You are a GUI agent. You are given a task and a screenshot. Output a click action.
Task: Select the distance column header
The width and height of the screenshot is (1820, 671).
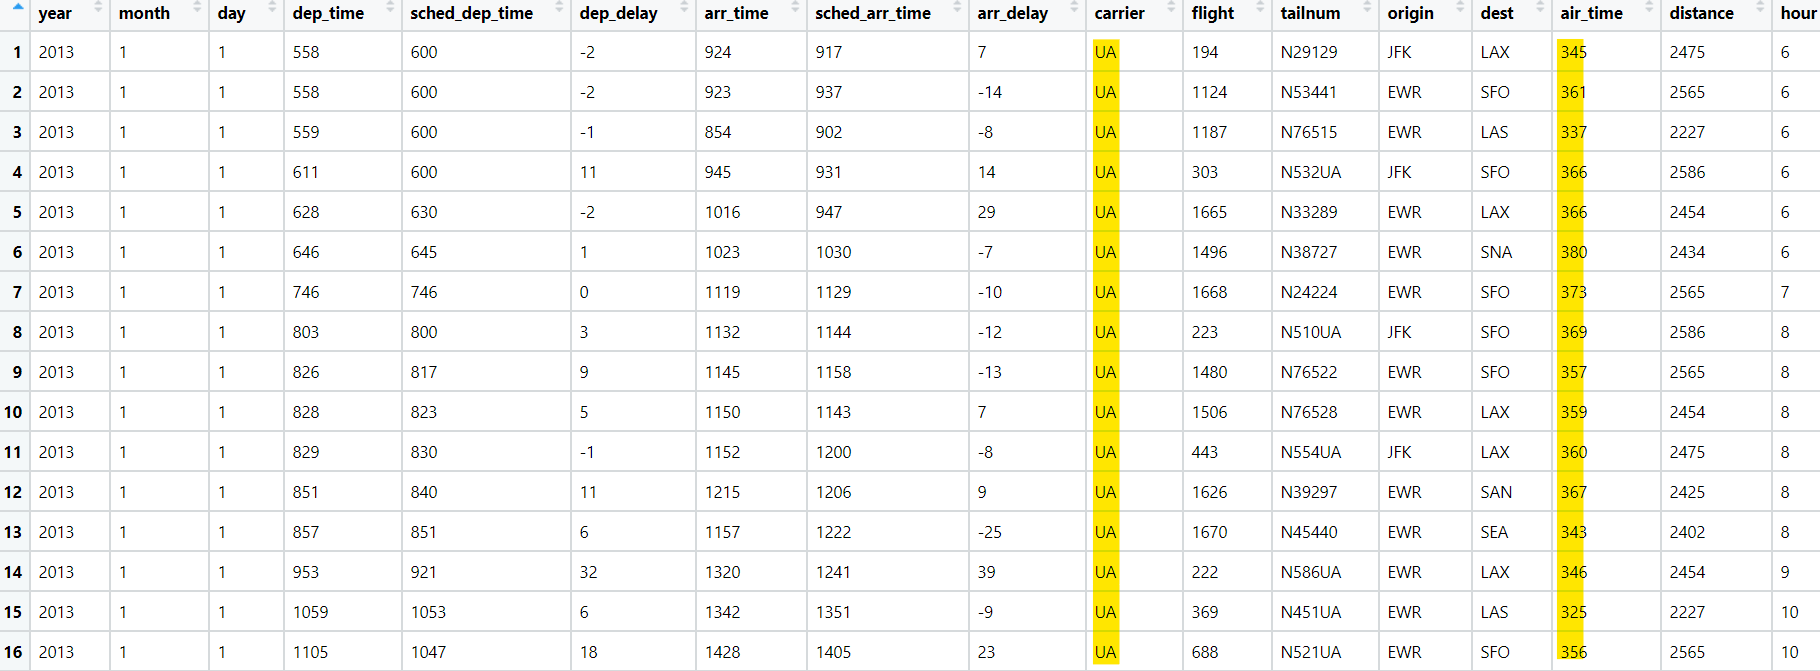pos(1701,13)
